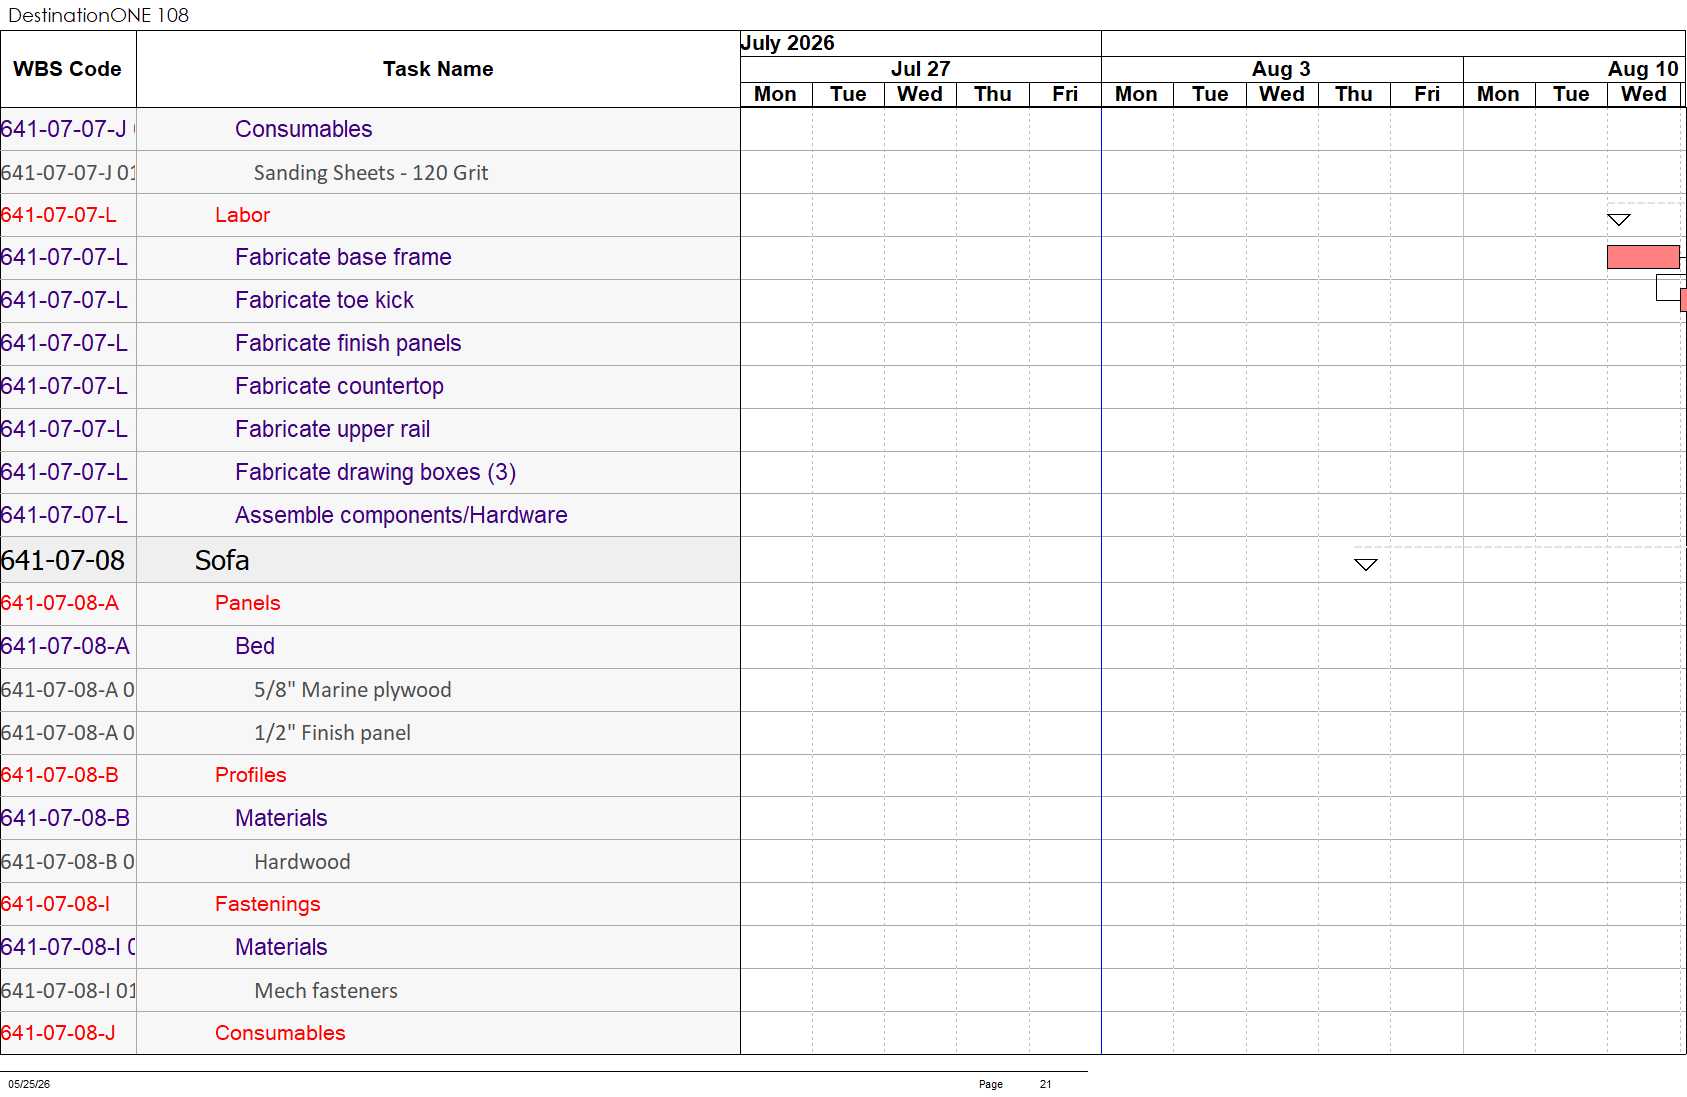This screenshot has width=1687, height=1097.
Task: Click the WBS Code column header
Action: (x=68, y=69)
